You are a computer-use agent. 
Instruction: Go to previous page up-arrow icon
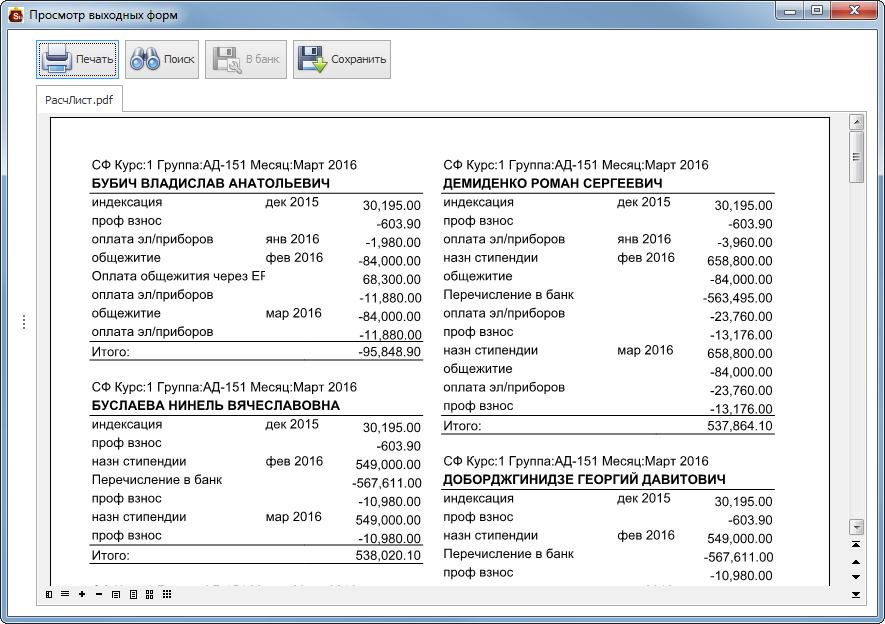click(856, 562)
